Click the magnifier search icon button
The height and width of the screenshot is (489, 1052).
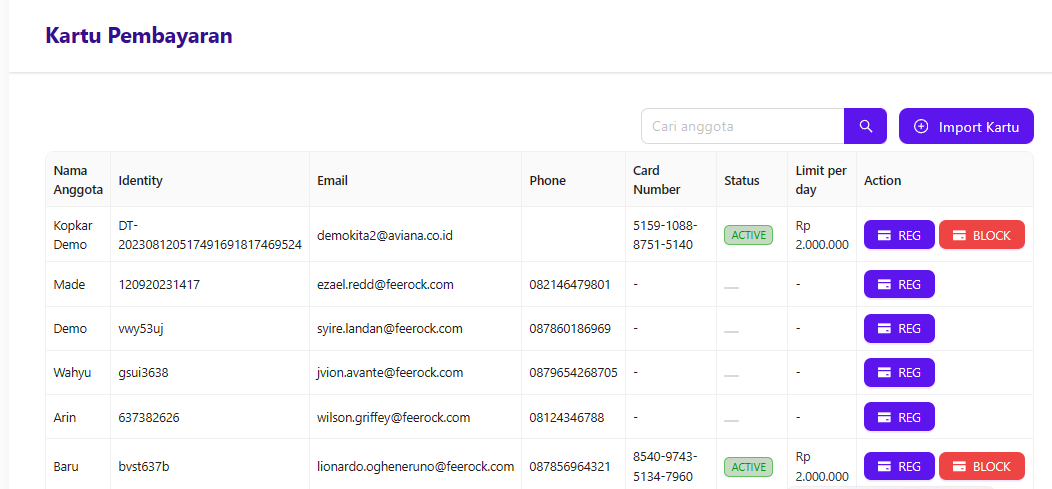tap(865, 126)
